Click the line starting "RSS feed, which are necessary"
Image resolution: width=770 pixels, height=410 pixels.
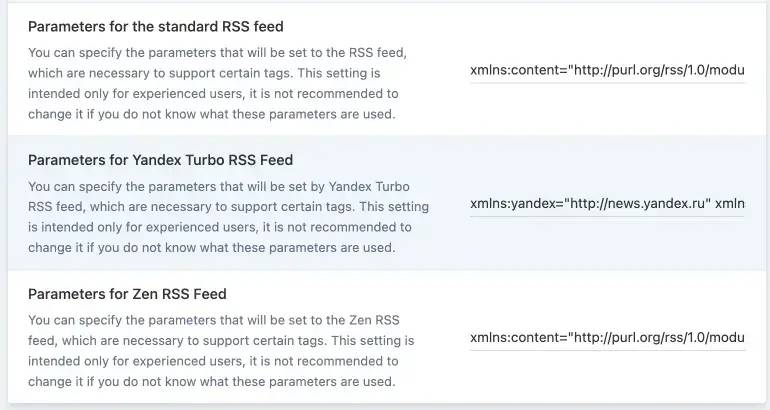228,207
